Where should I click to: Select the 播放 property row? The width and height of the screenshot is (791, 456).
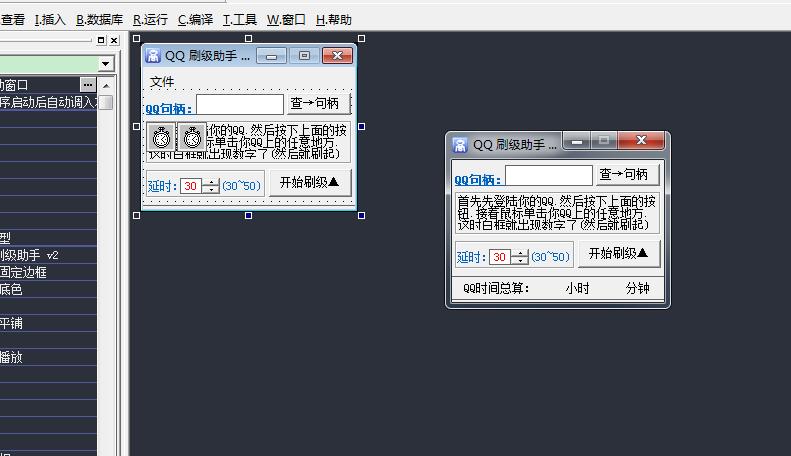coord(48,358)
